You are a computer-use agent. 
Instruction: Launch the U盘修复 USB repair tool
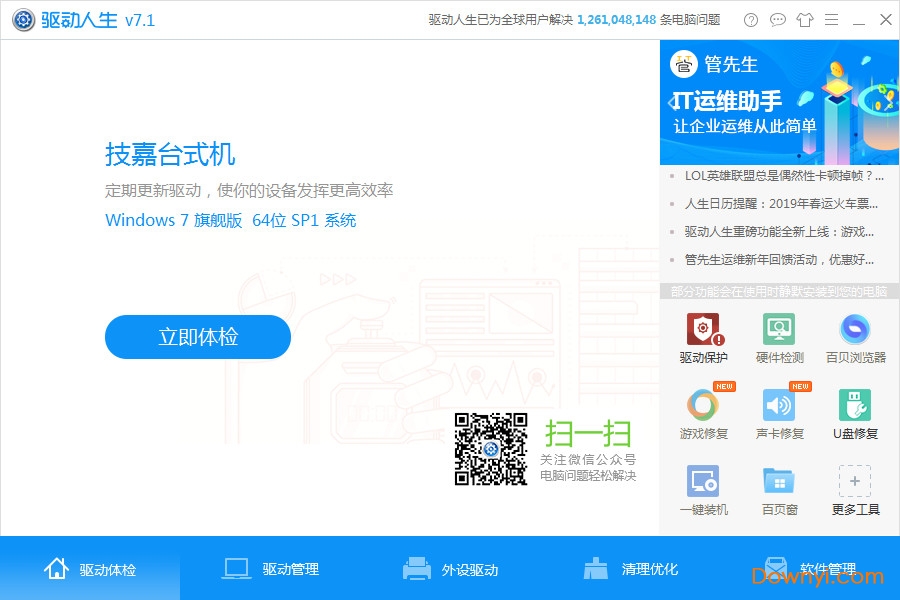(855, 413)
